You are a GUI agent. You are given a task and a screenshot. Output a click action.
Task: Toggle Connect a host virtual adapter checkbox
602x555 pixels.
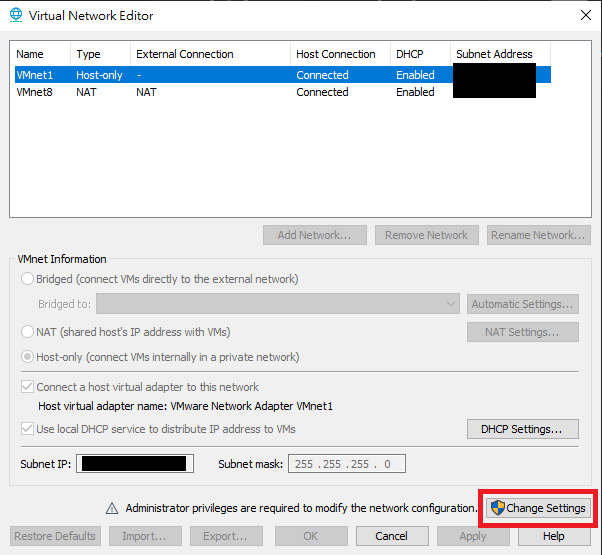pyautogui.click(x=27, y=387)
